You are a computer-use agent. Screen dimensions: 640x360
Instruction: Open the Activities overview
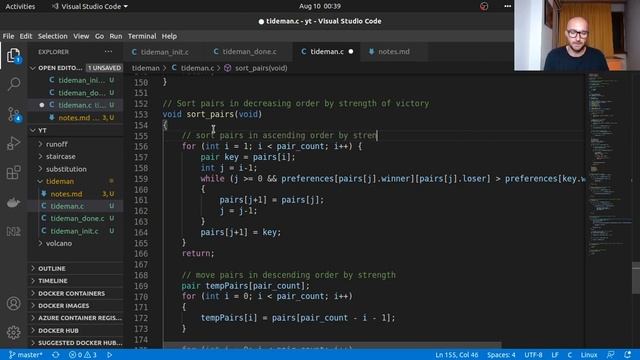click(x=20, y=6)
